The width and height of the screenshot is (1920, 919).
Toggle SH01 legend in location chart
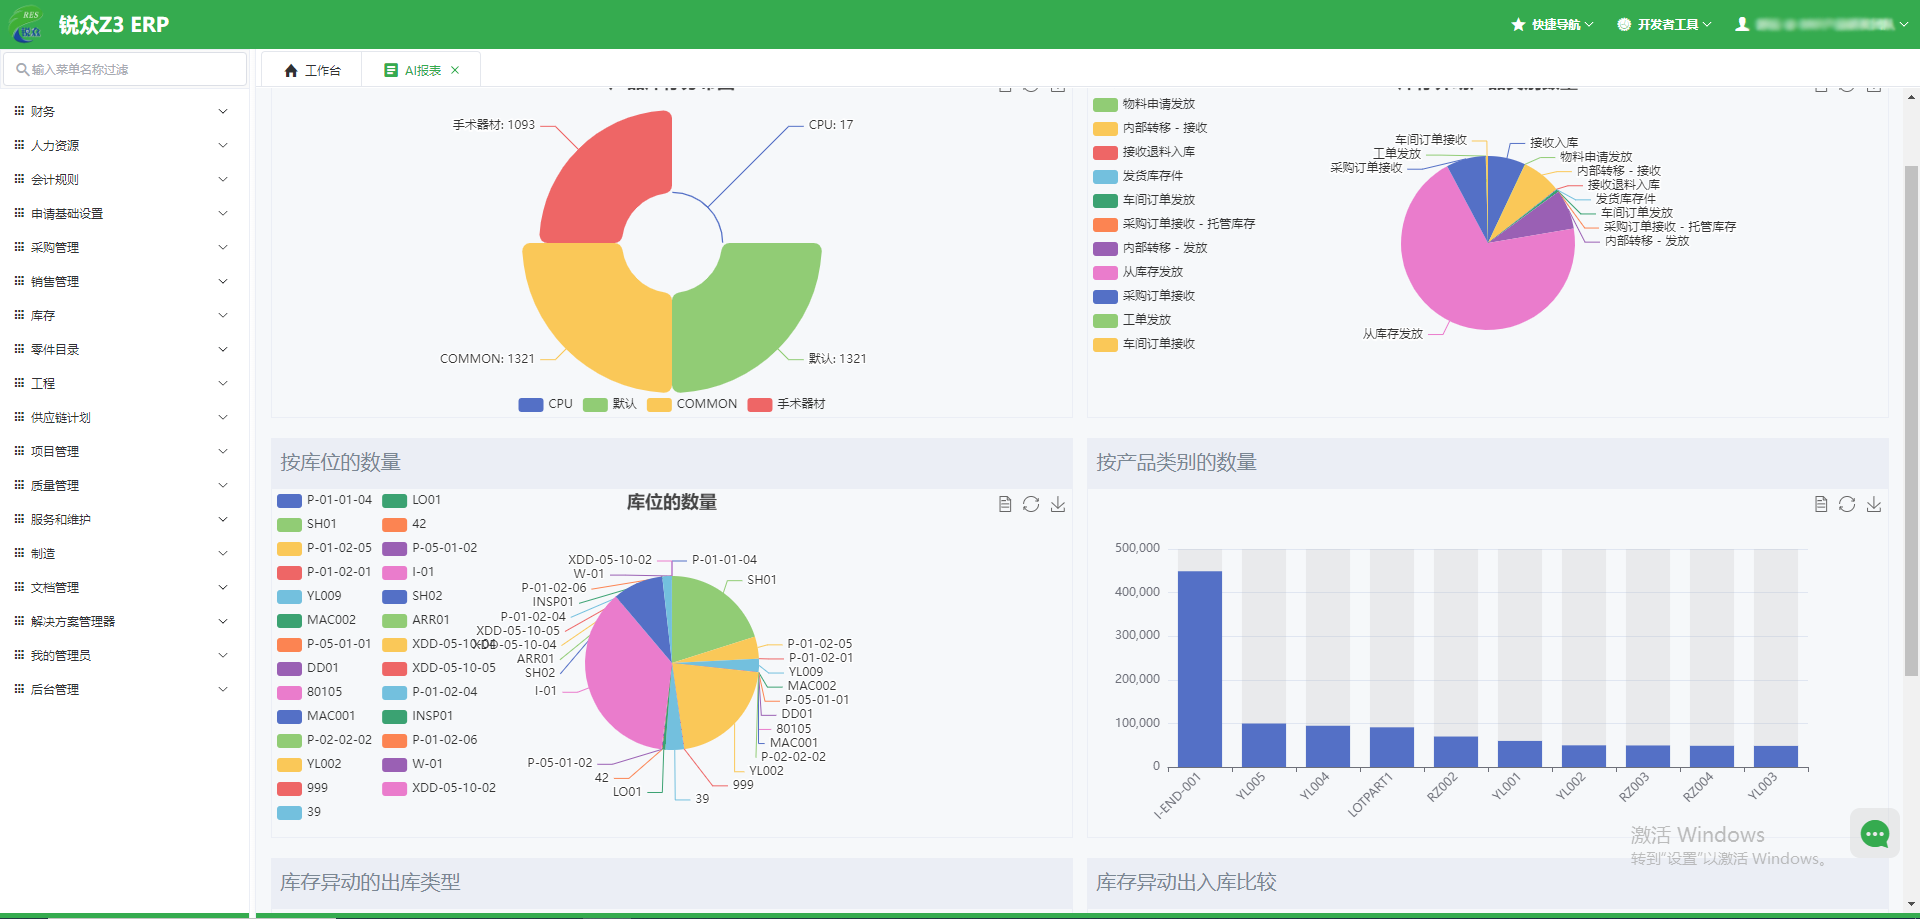(x=307, y=524)
